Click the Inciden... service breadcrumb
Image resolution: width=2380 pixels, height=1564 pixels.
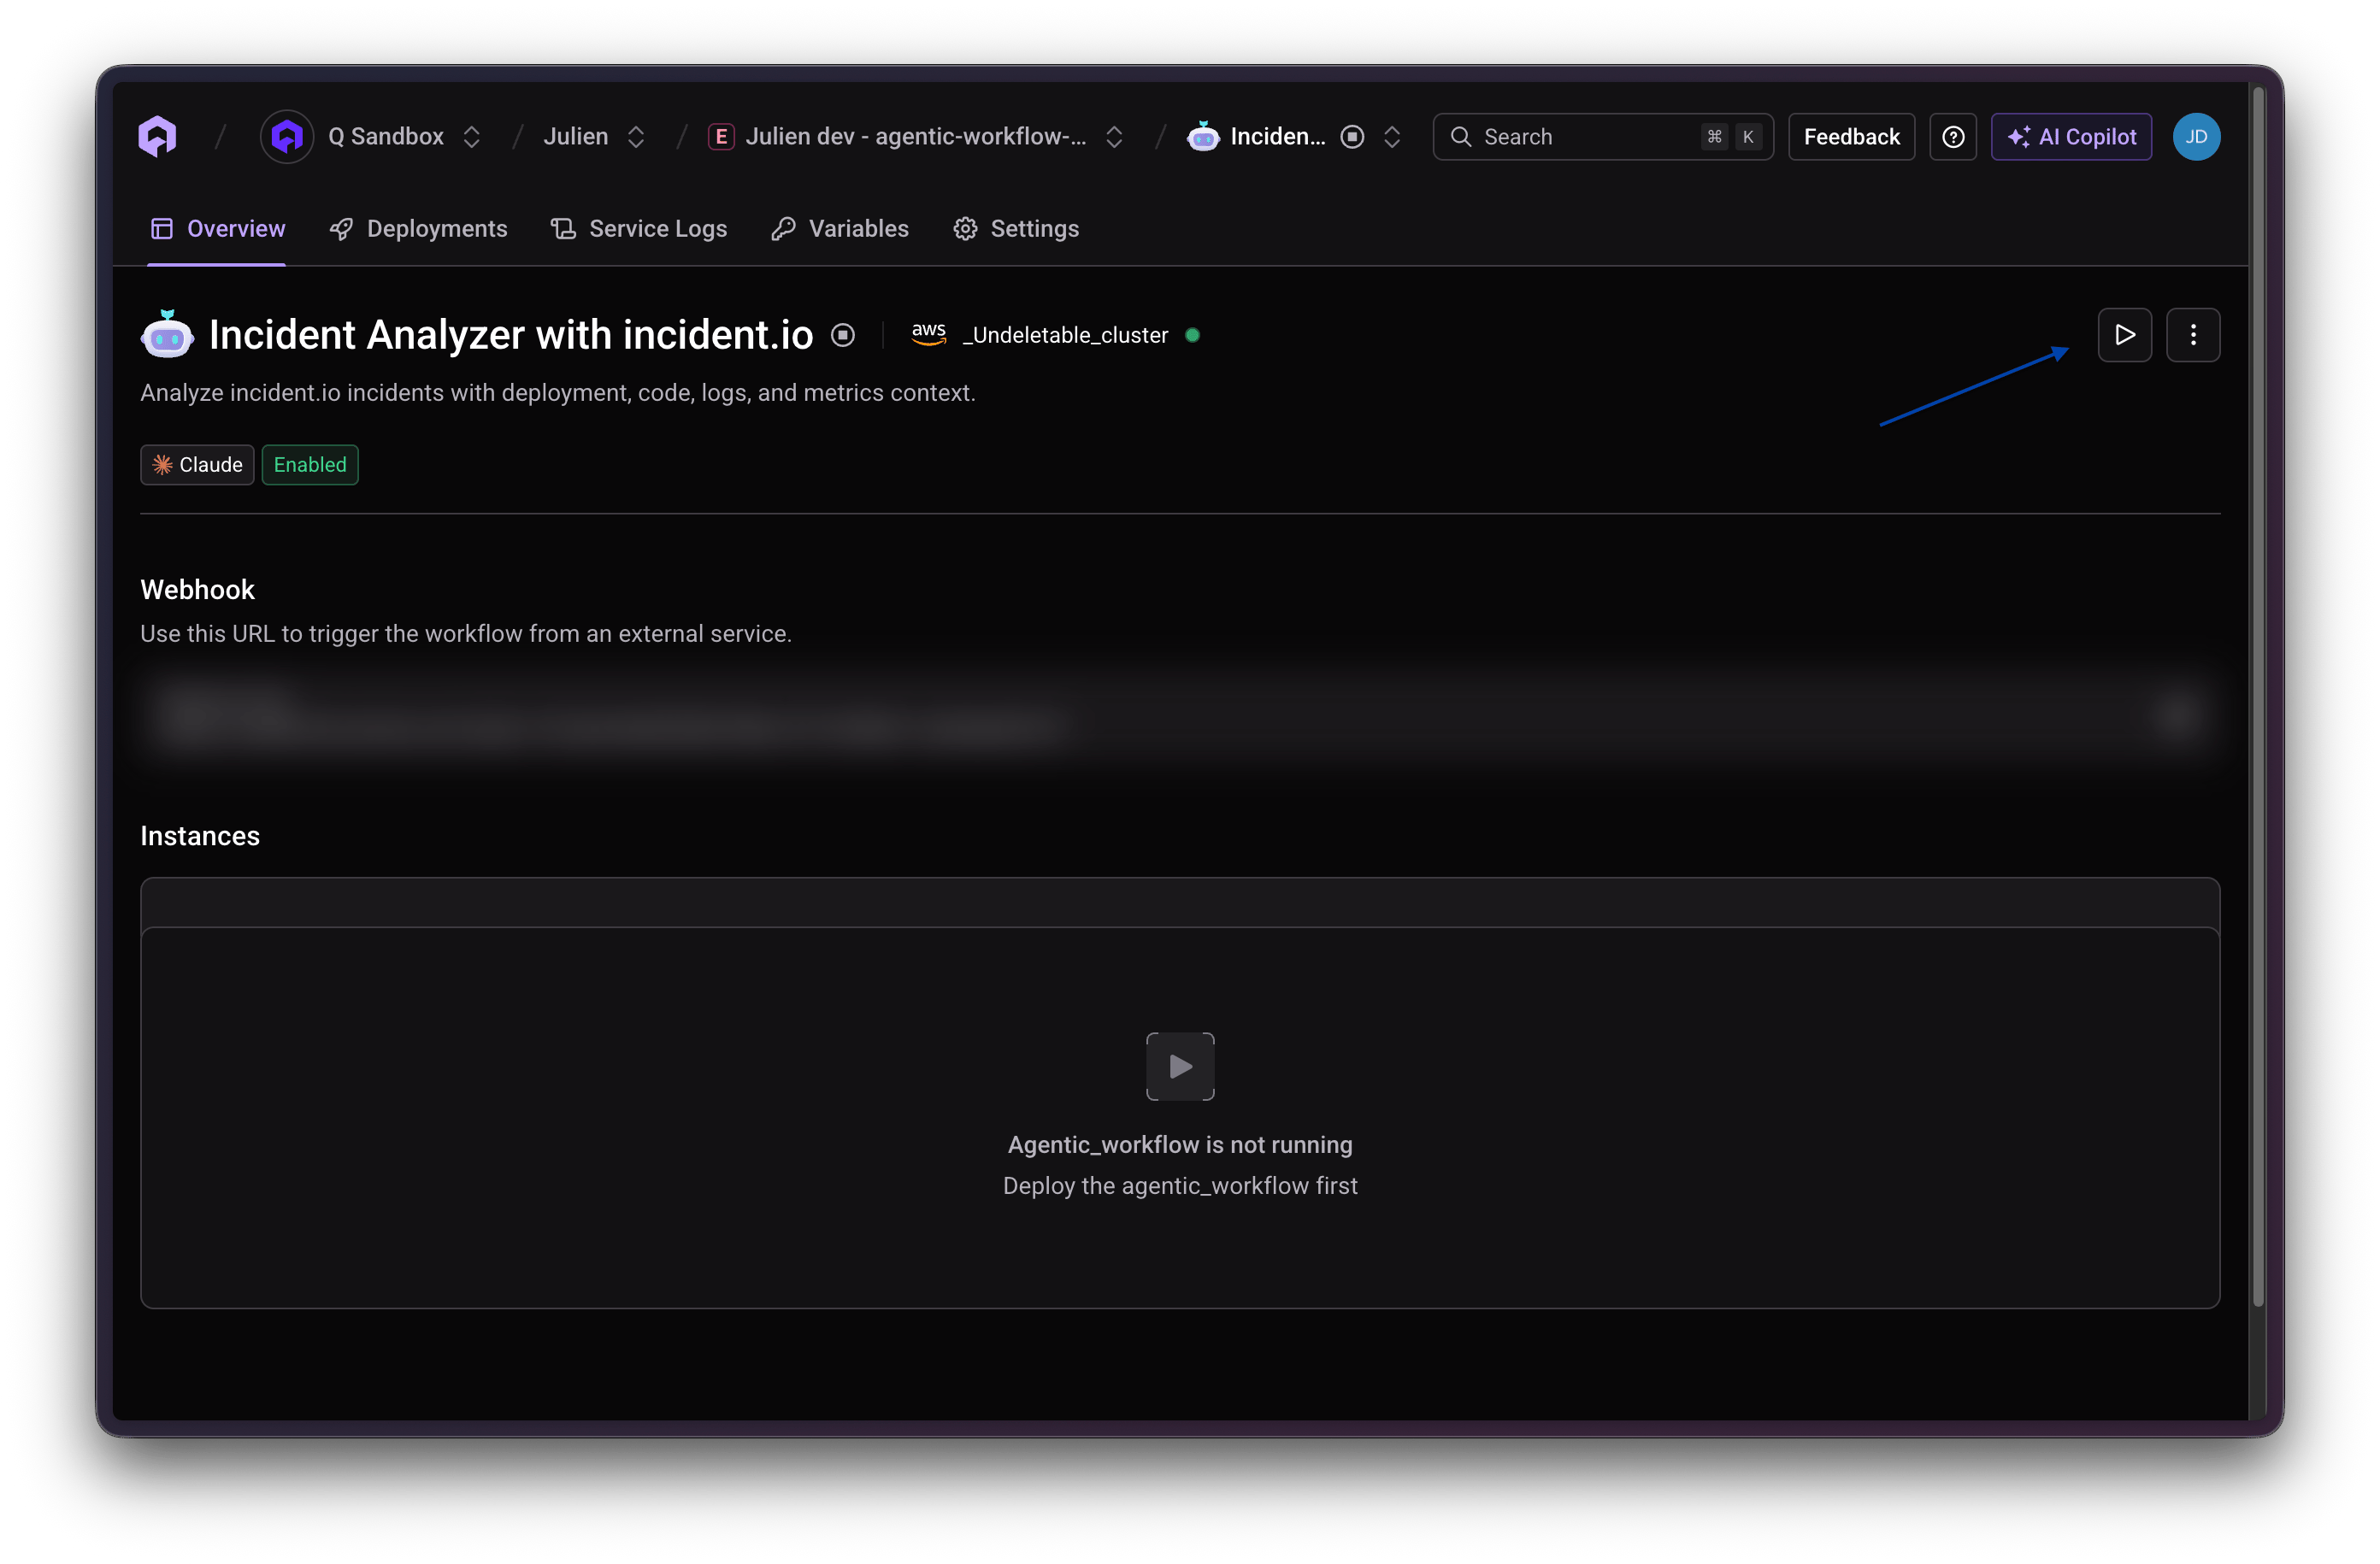(1277, 137)
